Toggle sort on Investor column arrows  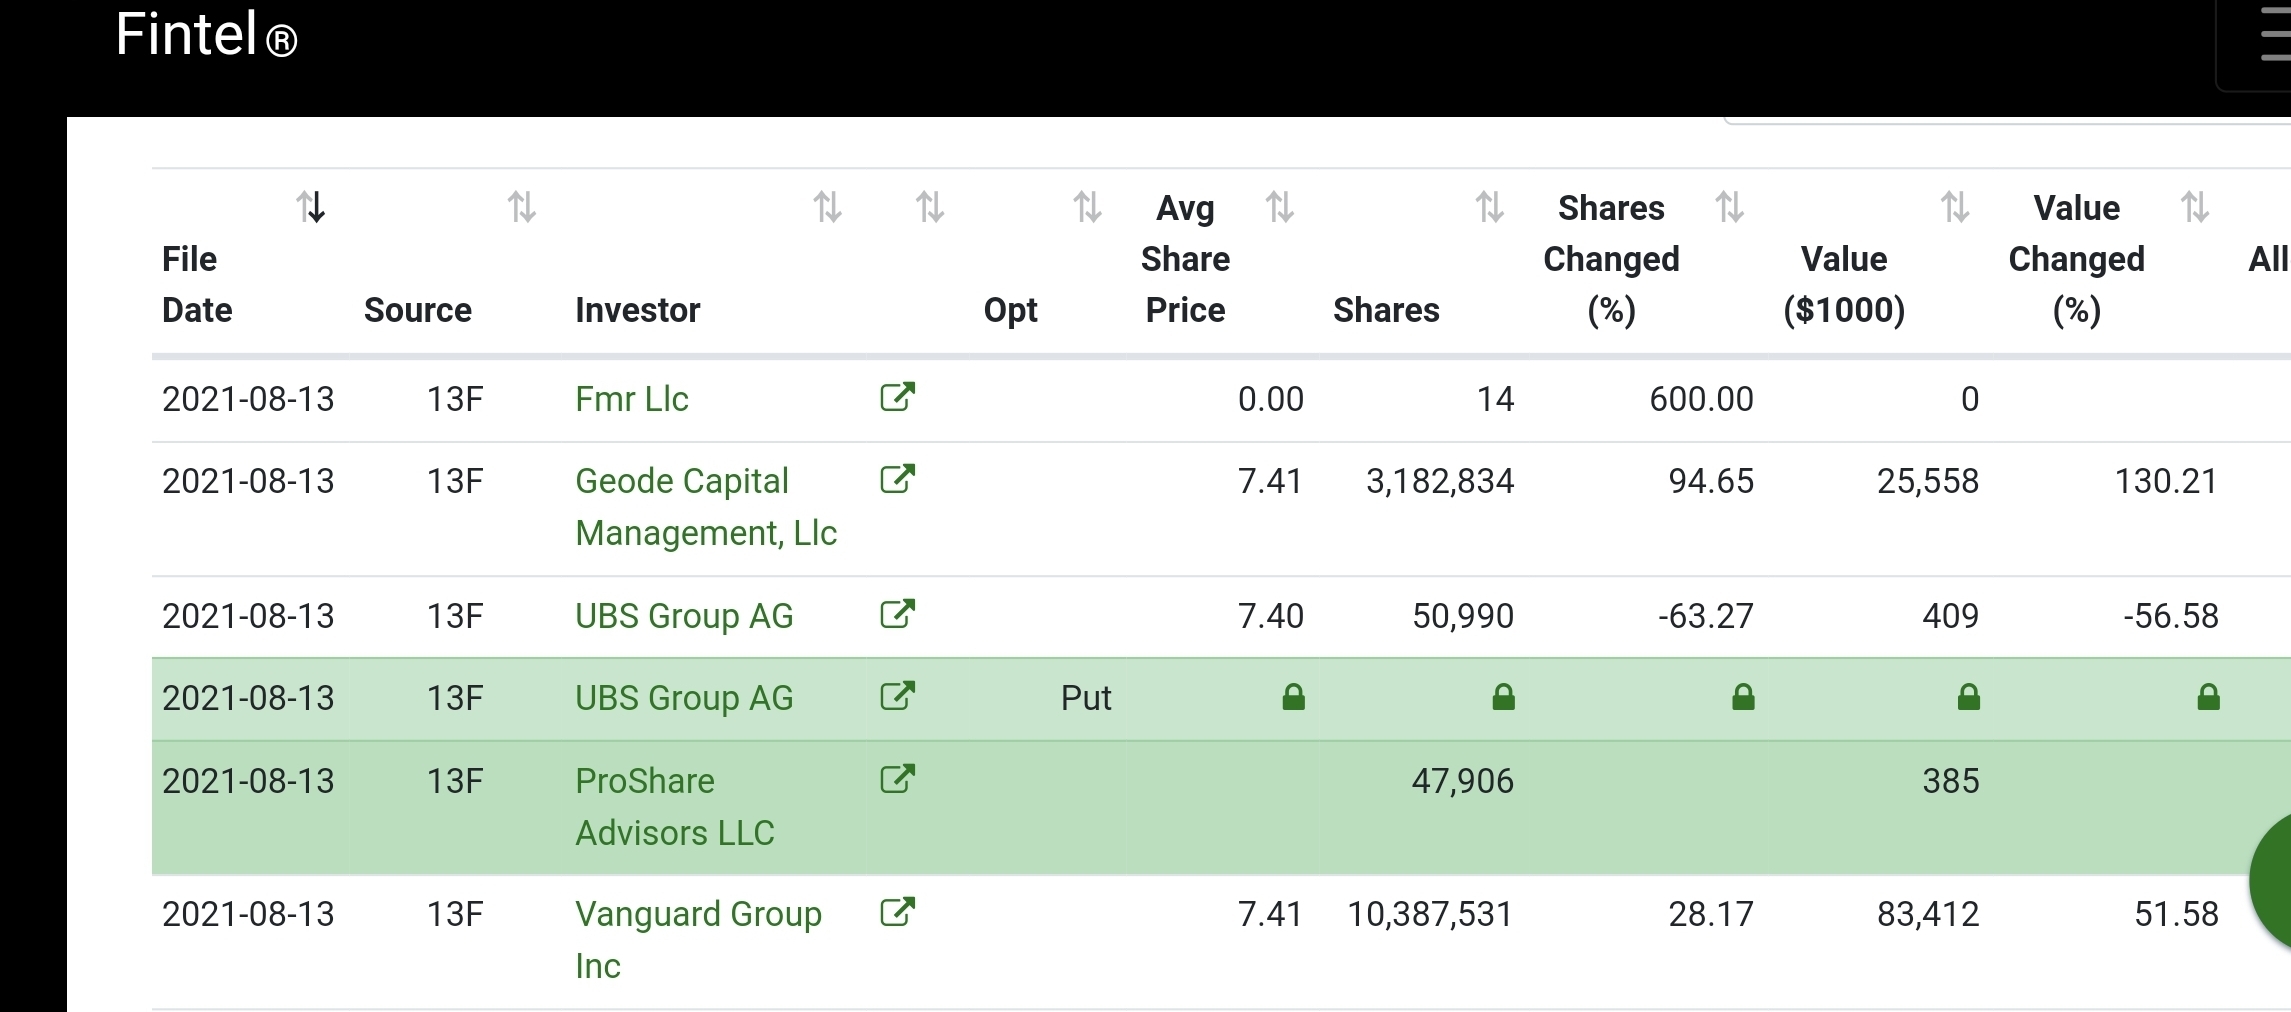(x=827, y=207)
